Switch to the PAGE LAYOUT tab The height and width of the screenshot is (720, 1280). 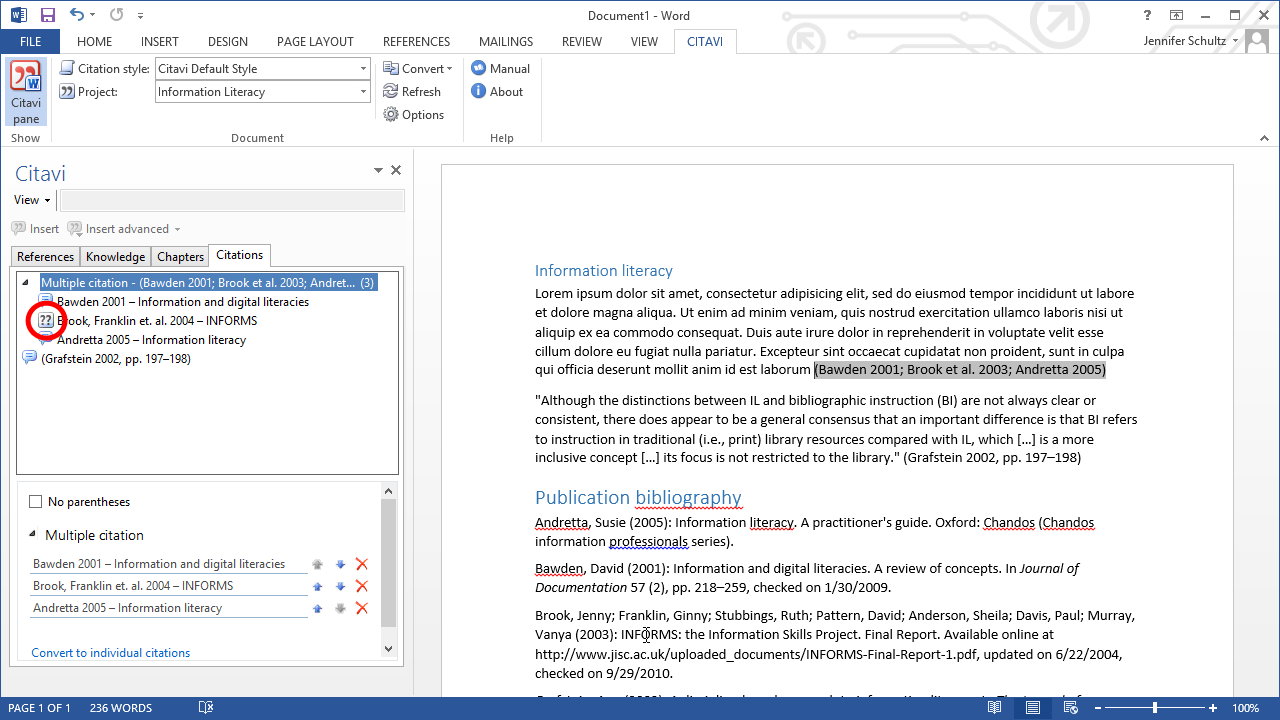pyautogui.click(x=315, y=42)
